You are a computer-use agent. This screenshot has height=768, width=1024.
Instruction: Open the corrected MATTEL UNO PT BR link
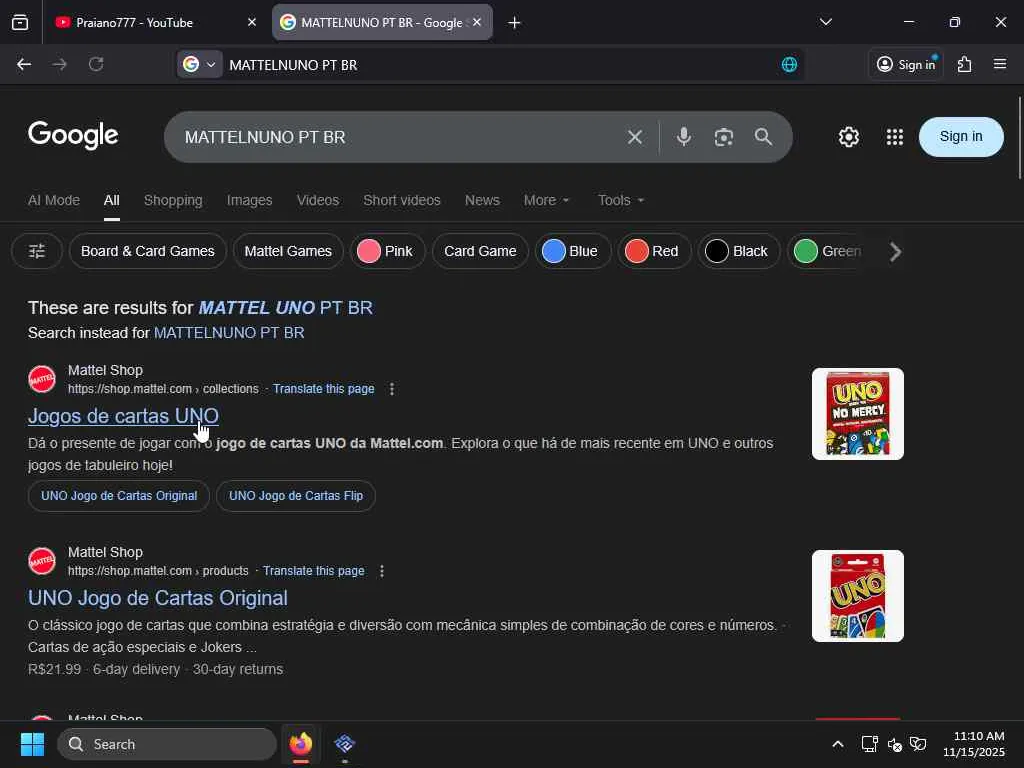point(285,308)
